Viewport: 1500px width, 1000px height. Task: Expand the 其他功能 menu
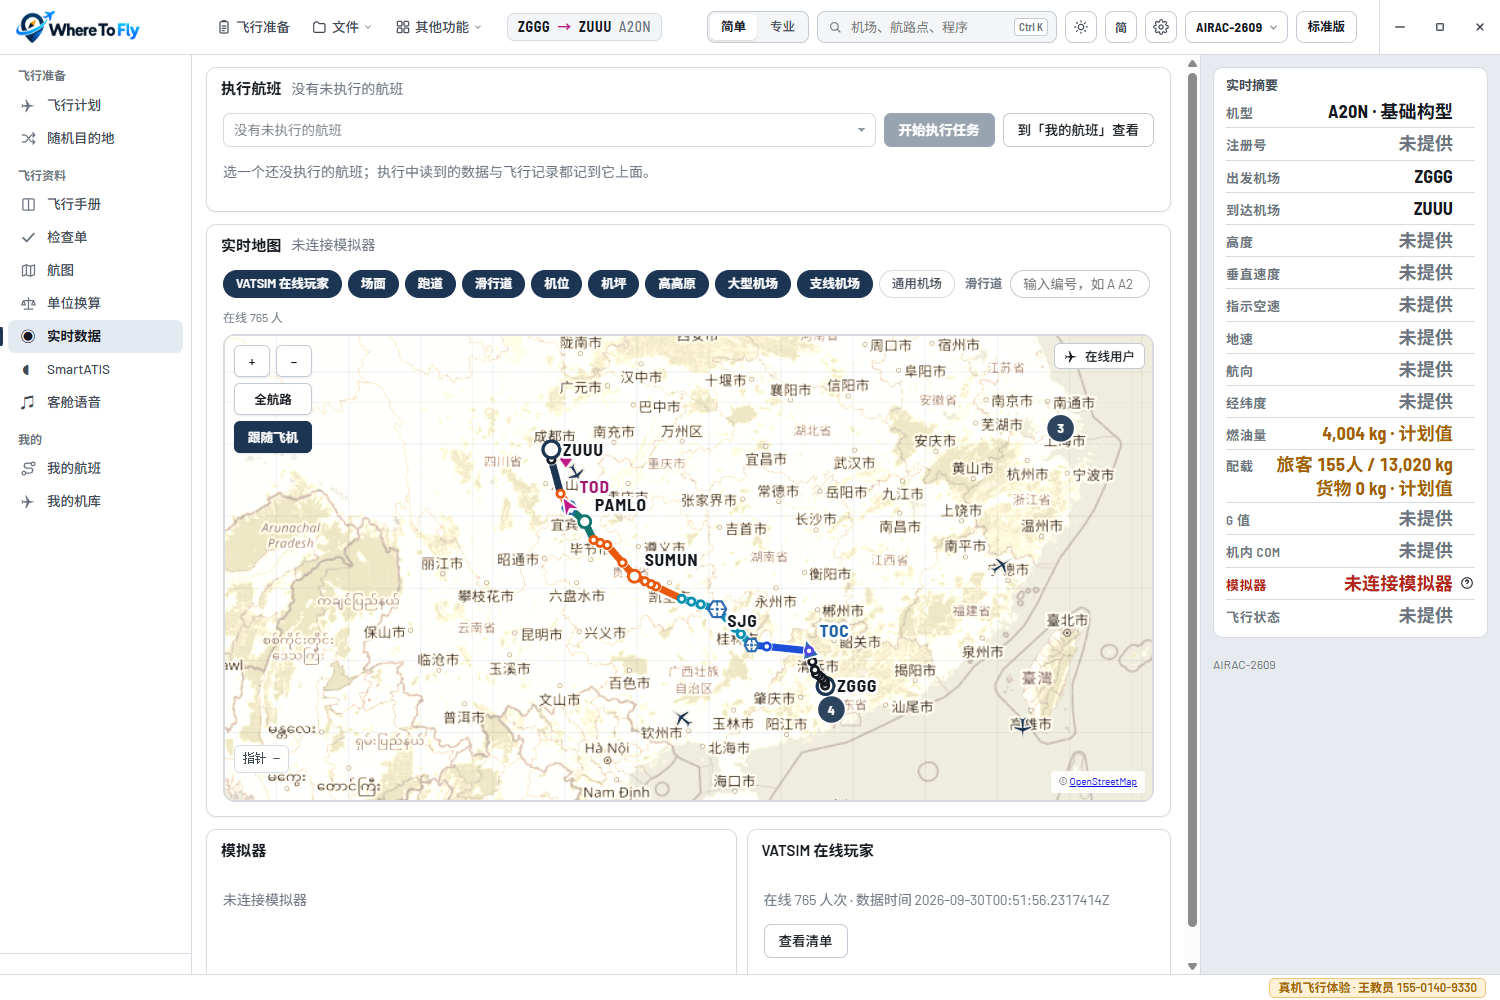pos(439,27)
